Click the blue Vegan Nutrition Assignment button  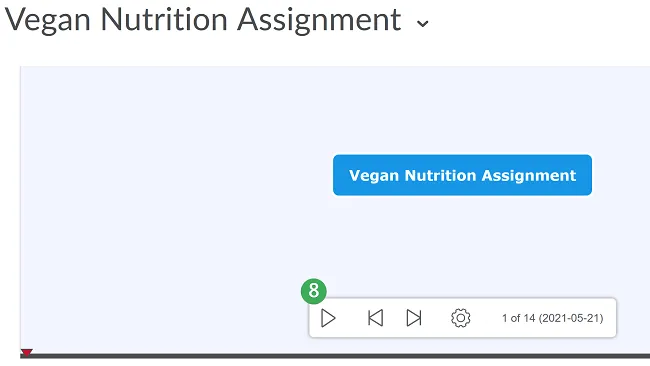[x=462, y=175]
